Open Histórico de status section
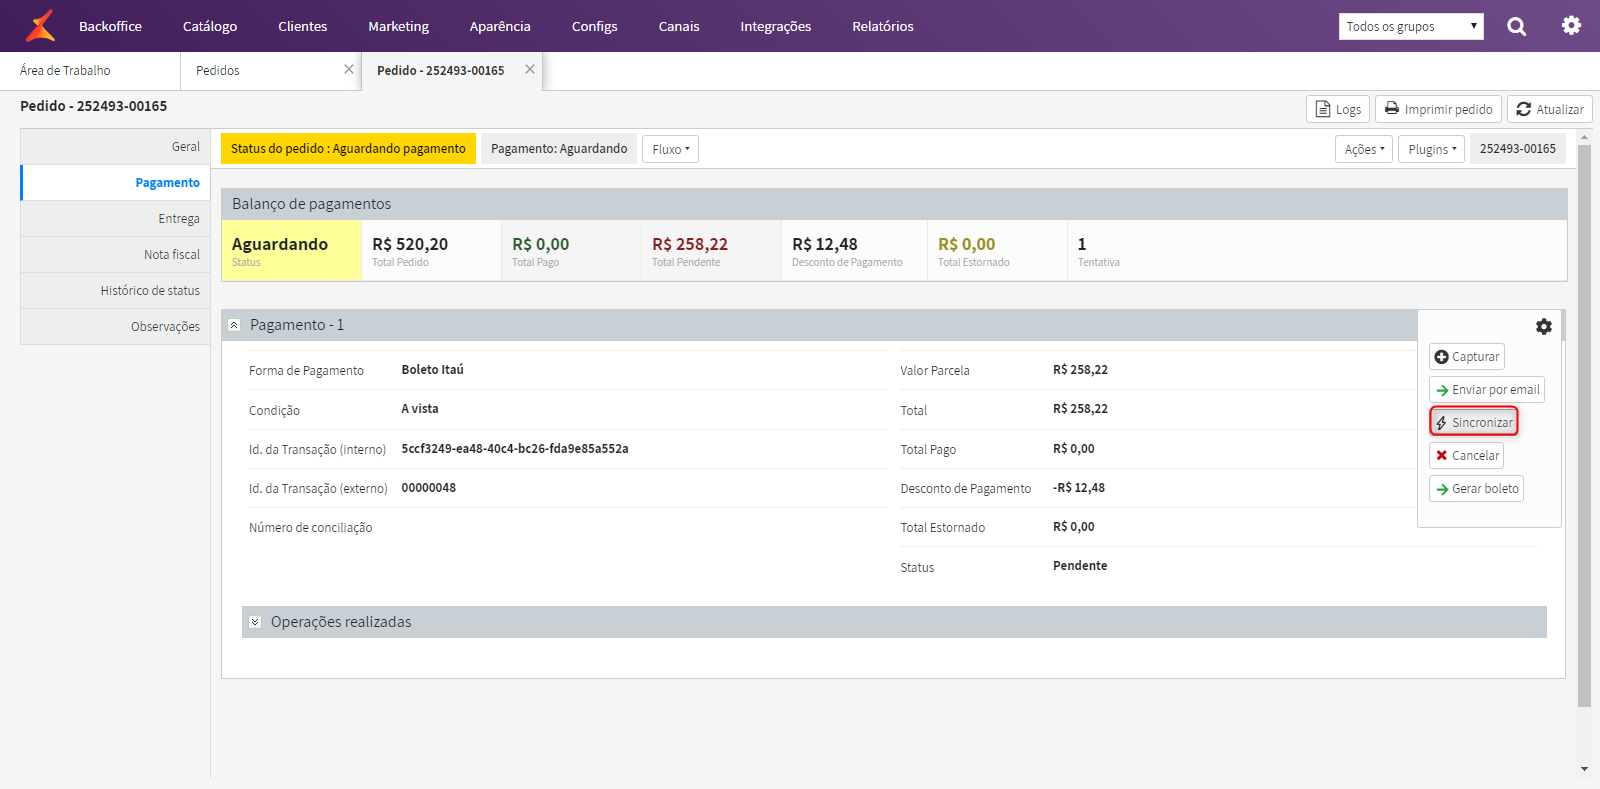 [115, 291]
